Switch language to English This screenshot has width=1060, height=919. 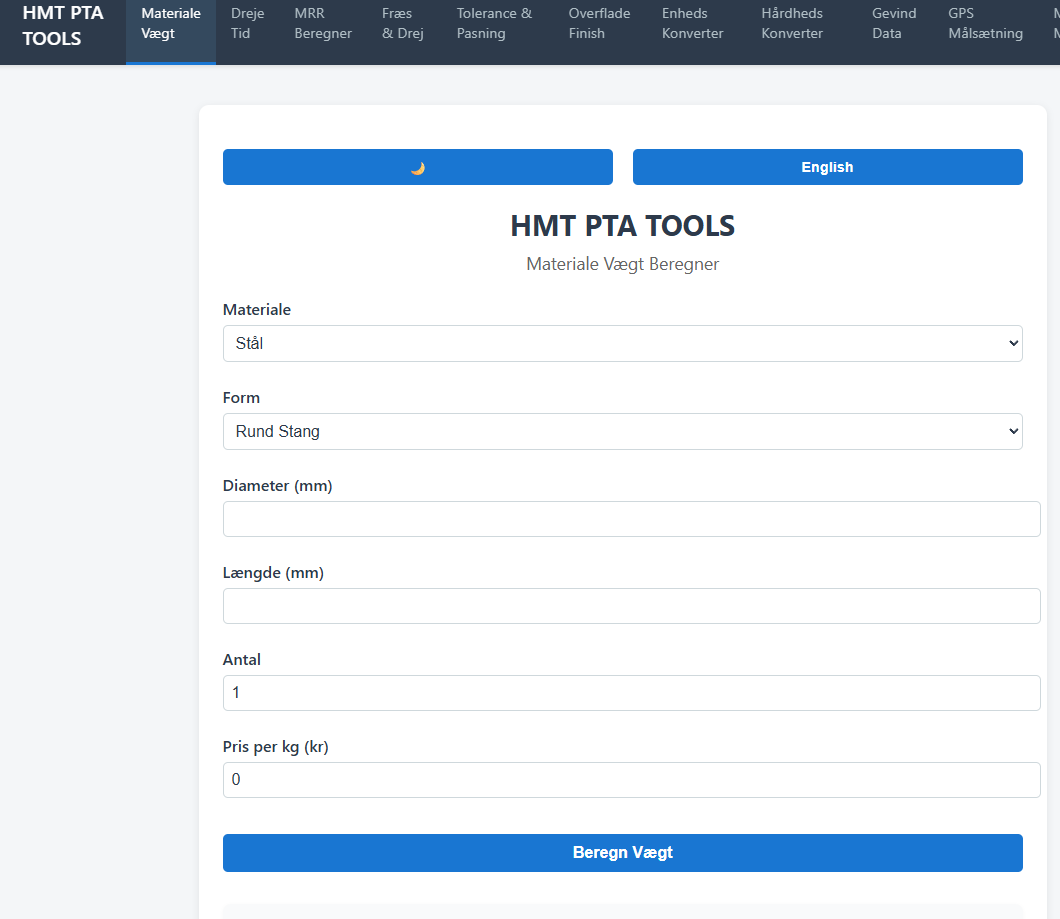coord(827,167)
